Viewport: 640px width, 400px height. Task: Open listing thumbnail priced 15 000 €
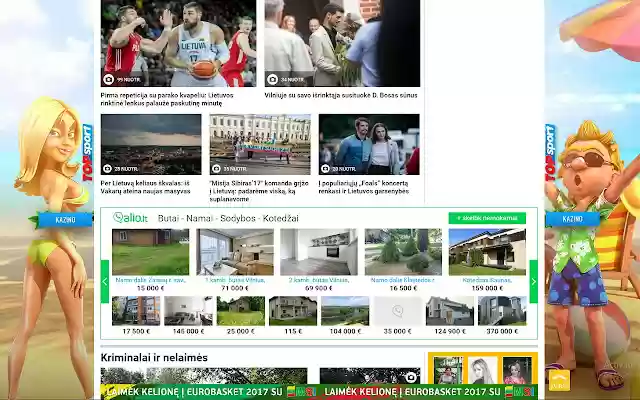pyautogui.click(x=151, y=252)
